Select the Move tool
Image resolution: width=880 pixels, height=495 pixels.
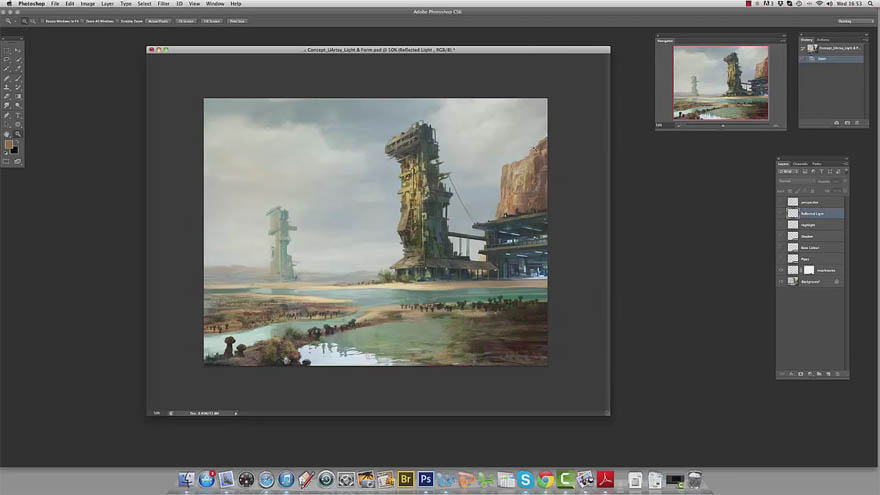[17, 50]
